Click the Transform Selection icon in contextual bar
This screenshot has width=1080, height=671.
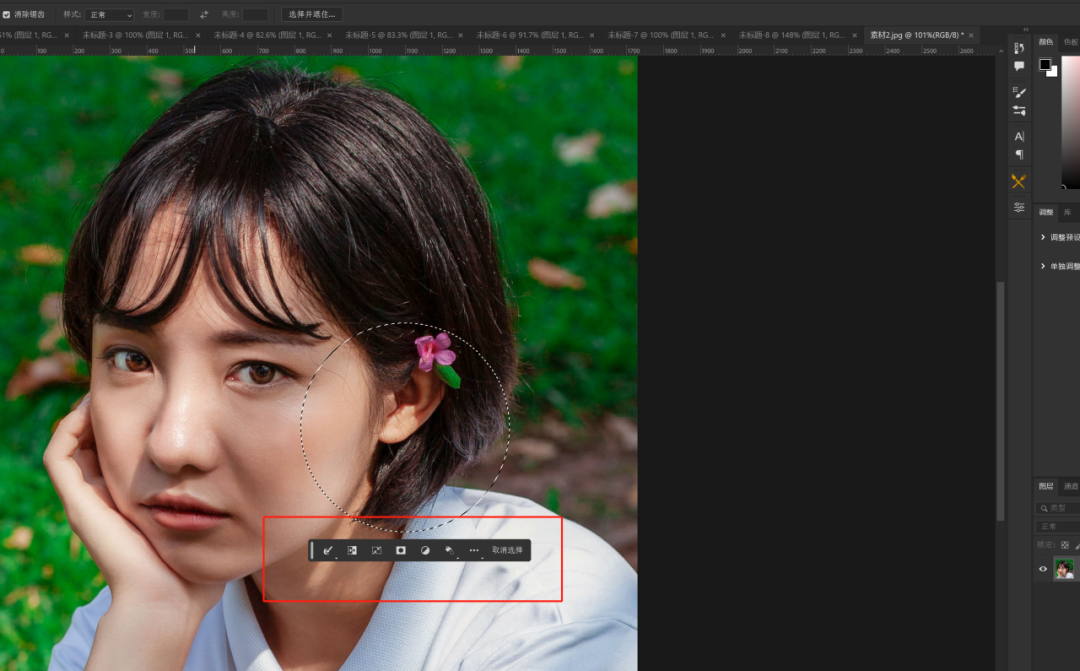tap(376, 550)
